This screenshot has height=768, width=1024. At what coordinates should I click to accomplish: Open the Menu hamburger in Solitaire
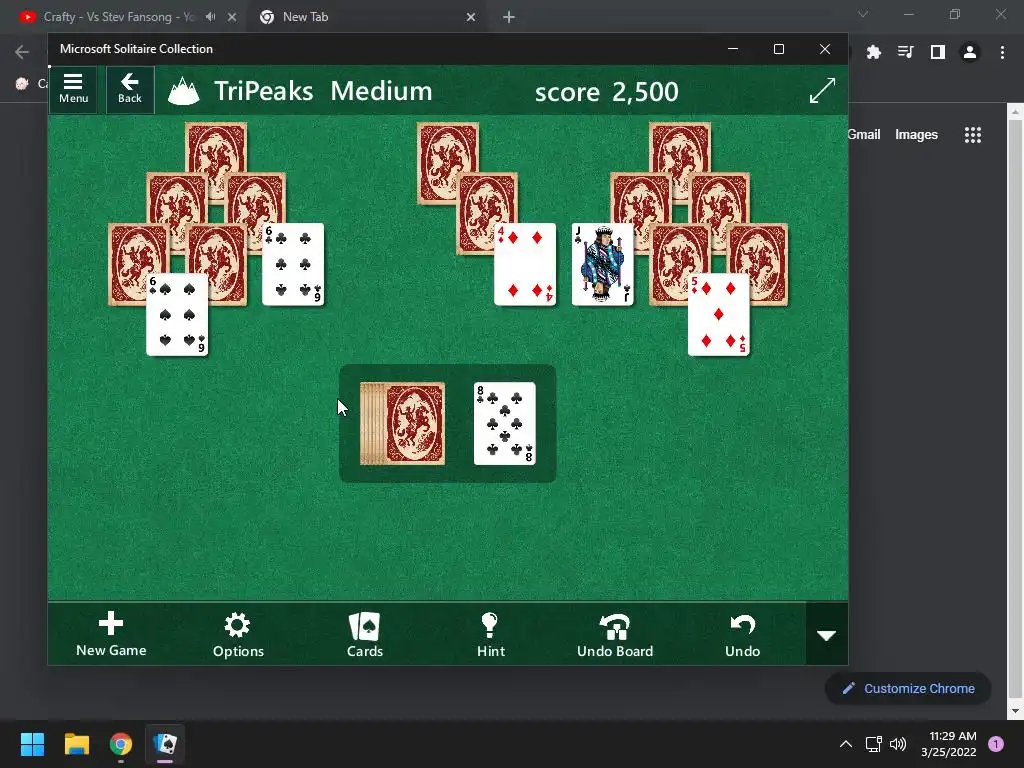(73, 89)
